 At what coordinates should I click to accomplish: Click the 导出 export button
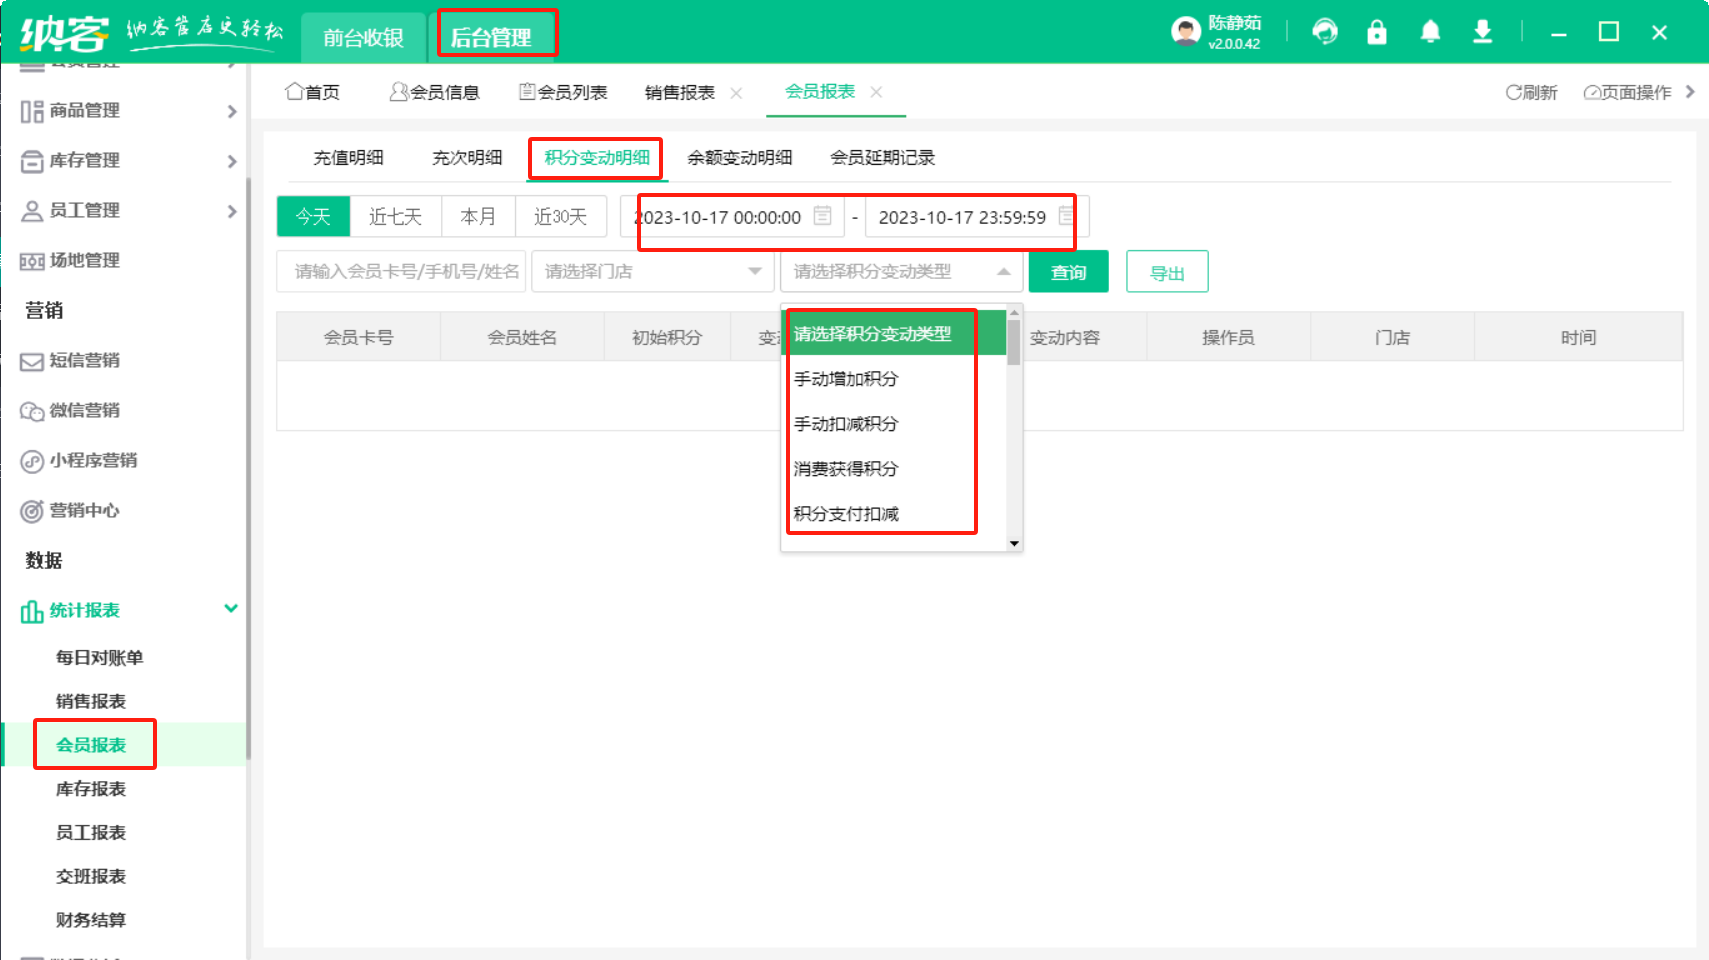[x=1166, y=272]
